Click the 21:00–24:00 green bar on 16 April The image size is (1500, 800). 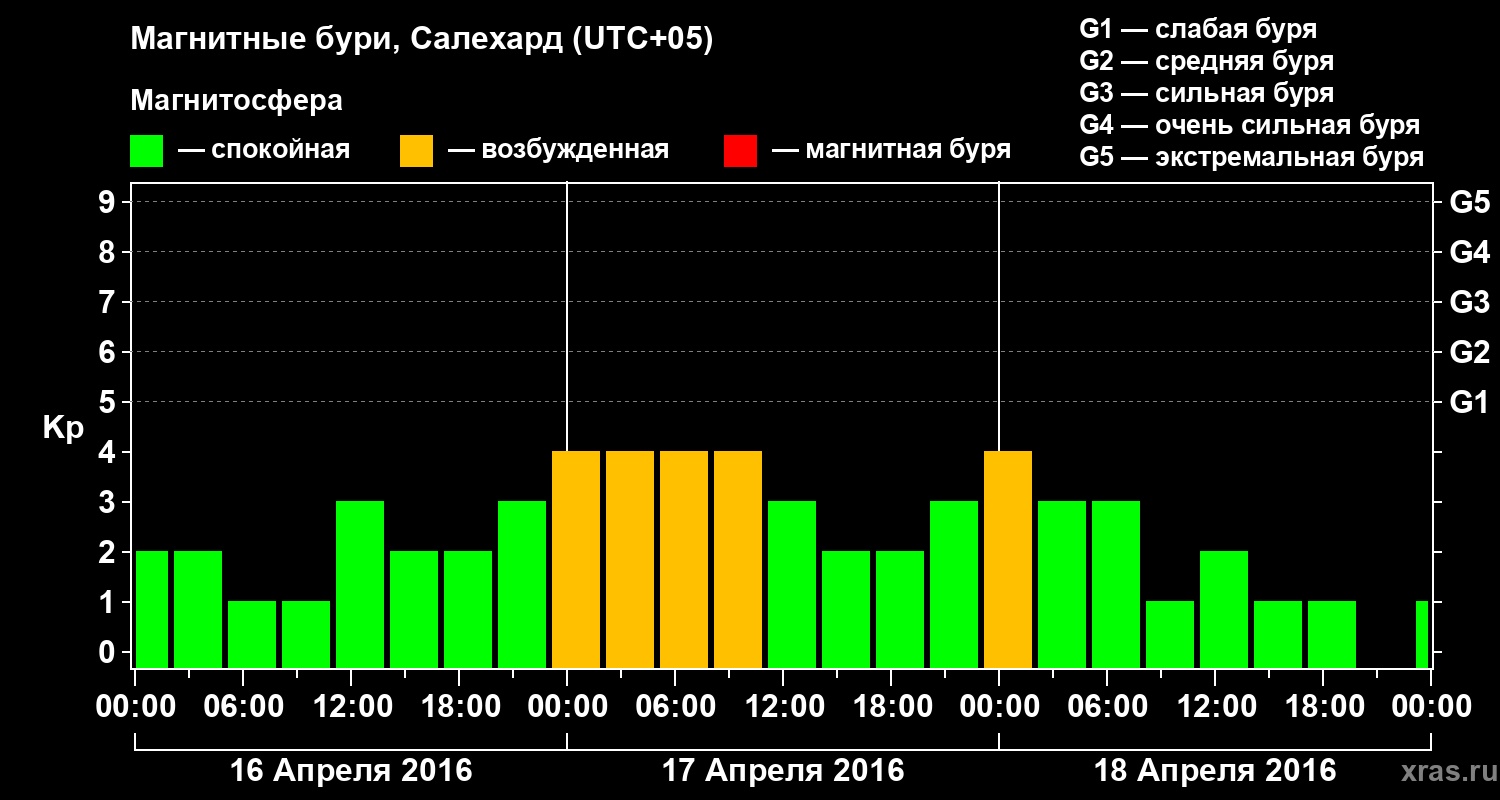522,584
